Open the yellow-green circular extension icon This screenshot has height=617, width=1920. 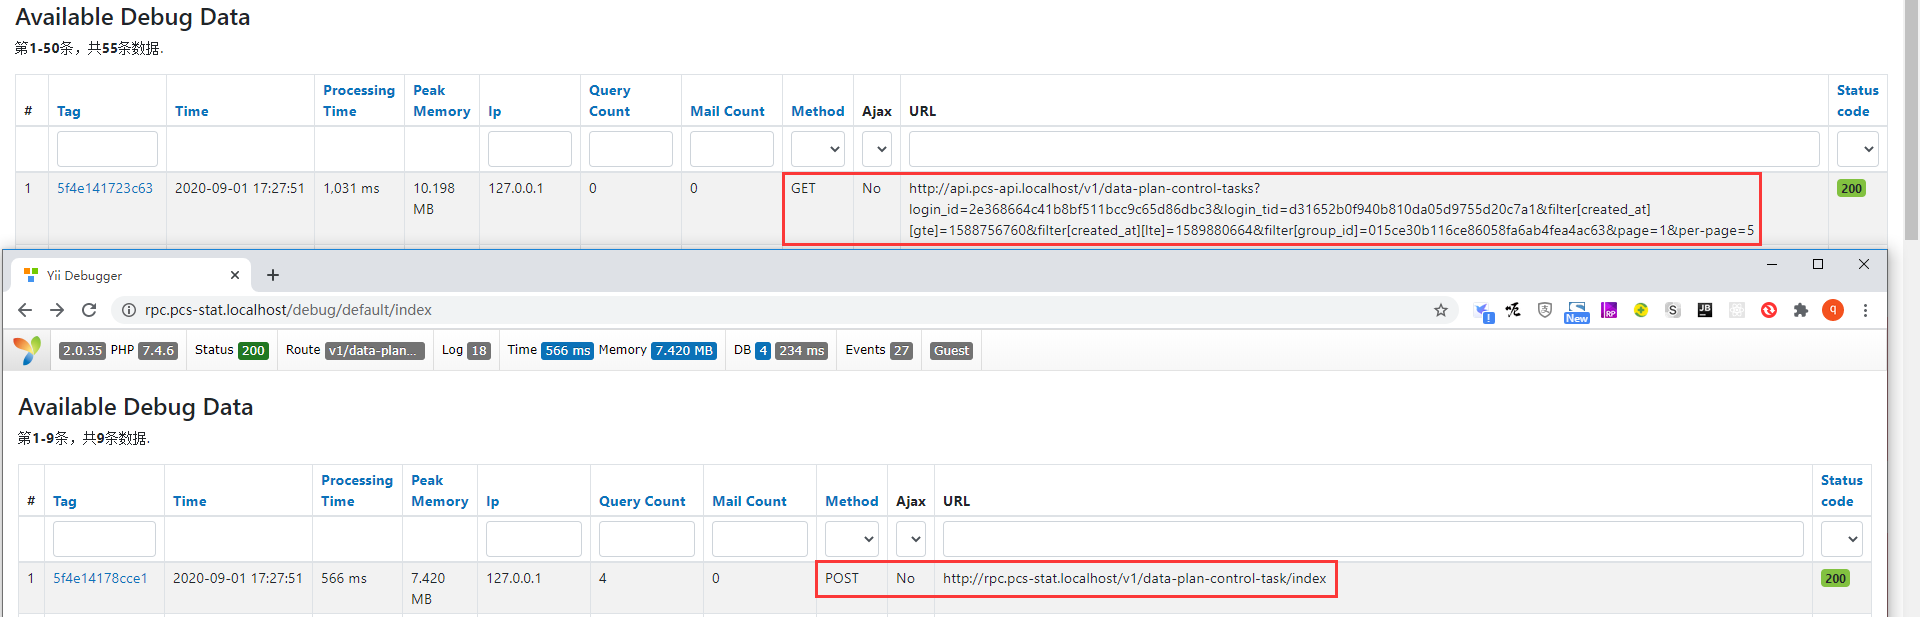[x=1641, y=310]
